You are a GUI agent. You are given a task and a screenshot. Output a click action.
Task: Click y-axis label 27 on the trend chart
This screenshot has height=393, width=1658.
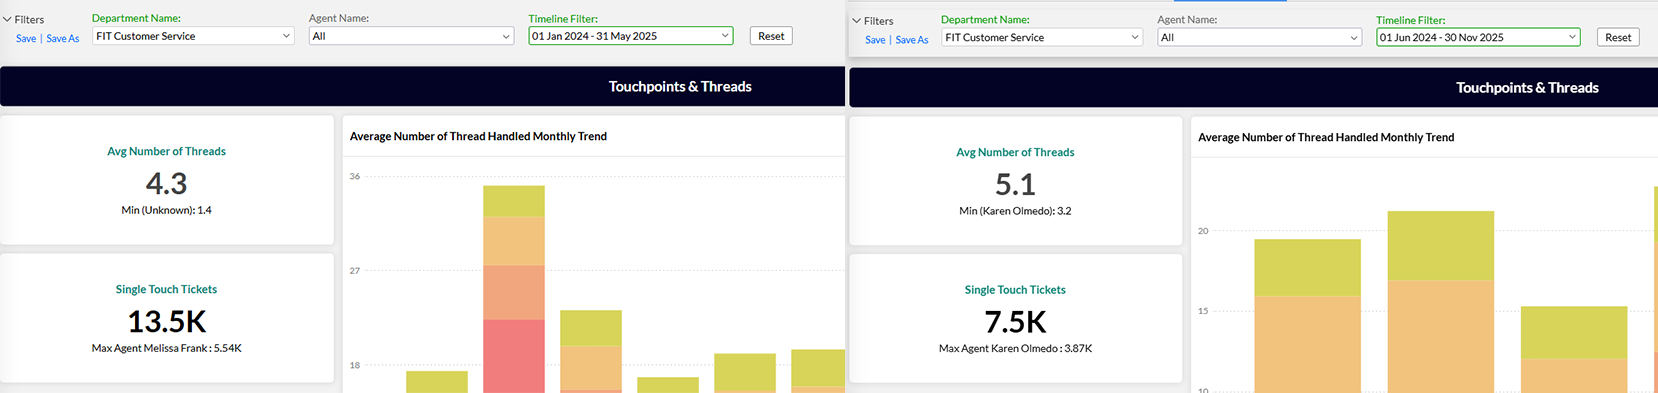tap(354, 270)
